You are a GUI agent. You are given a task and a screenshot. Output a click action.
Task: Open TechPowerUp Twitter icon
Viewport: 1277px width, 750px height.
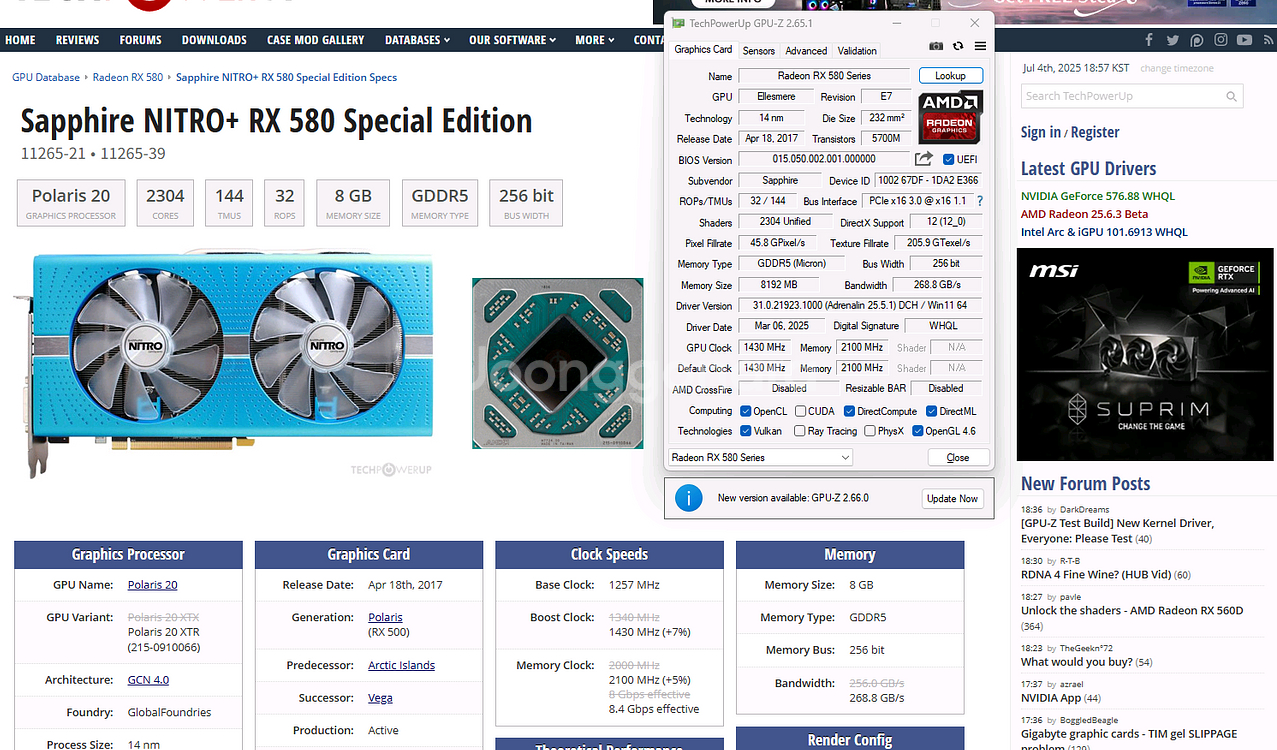1172,40
